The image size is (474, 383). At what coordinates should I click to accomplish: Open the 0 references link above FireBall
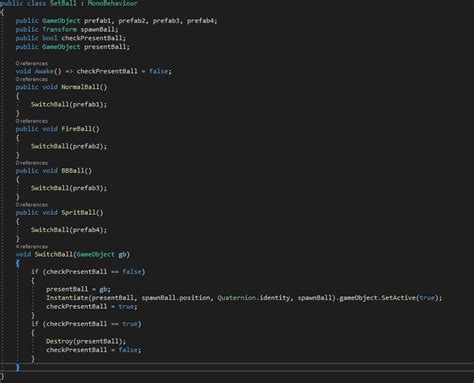(32, 121)
